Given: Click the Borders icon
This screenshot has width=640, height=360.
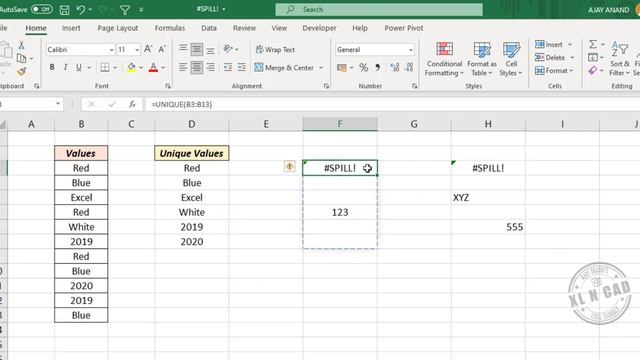Looking at the screenshot, I should point(105,67).
